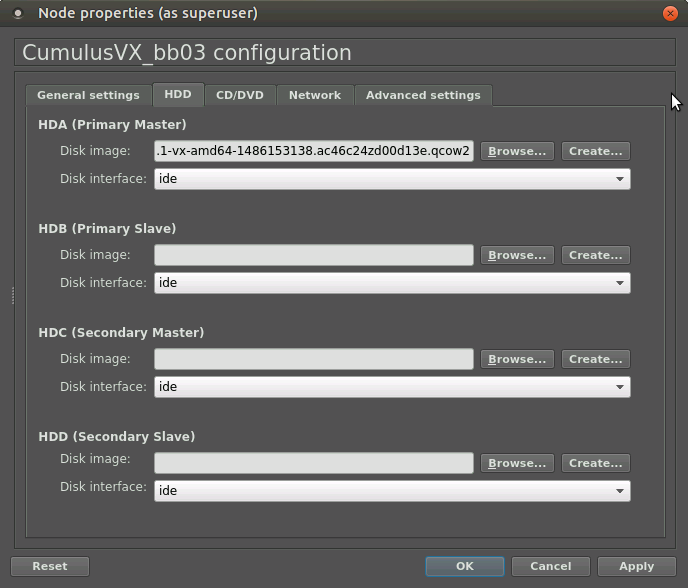Open the CD/DVD tab
This screenshot has width=688, height=588.
[x=240, y=95]
